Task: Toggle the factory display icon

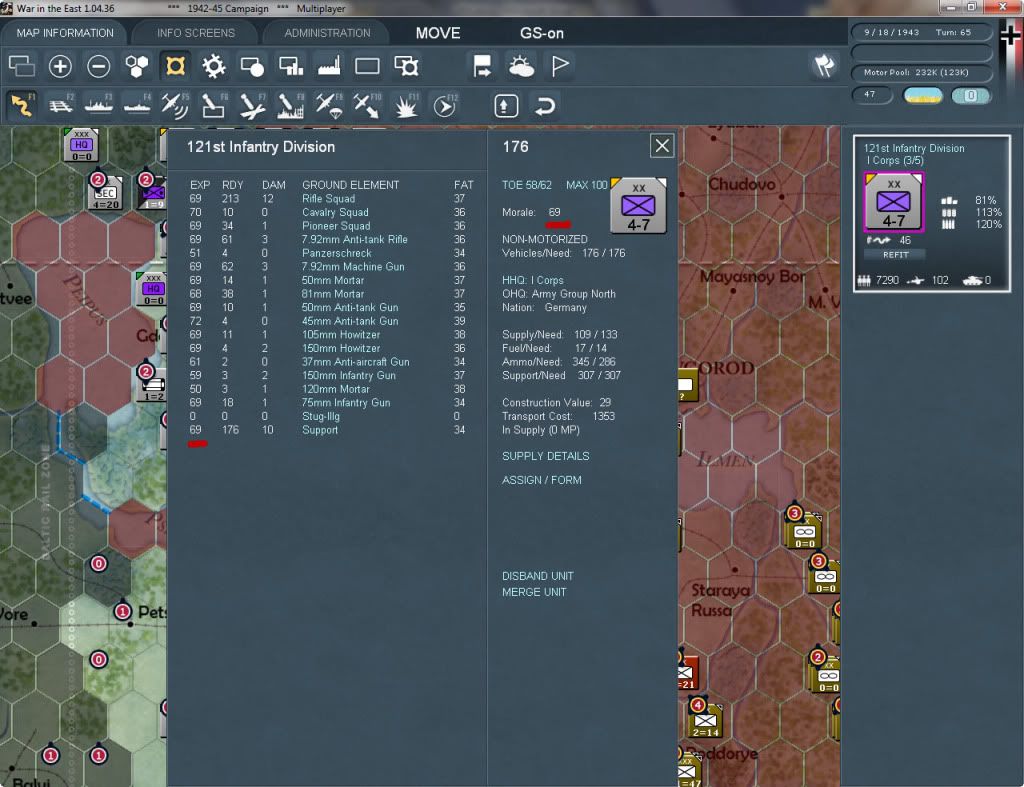Action: [x=329, y=66]
